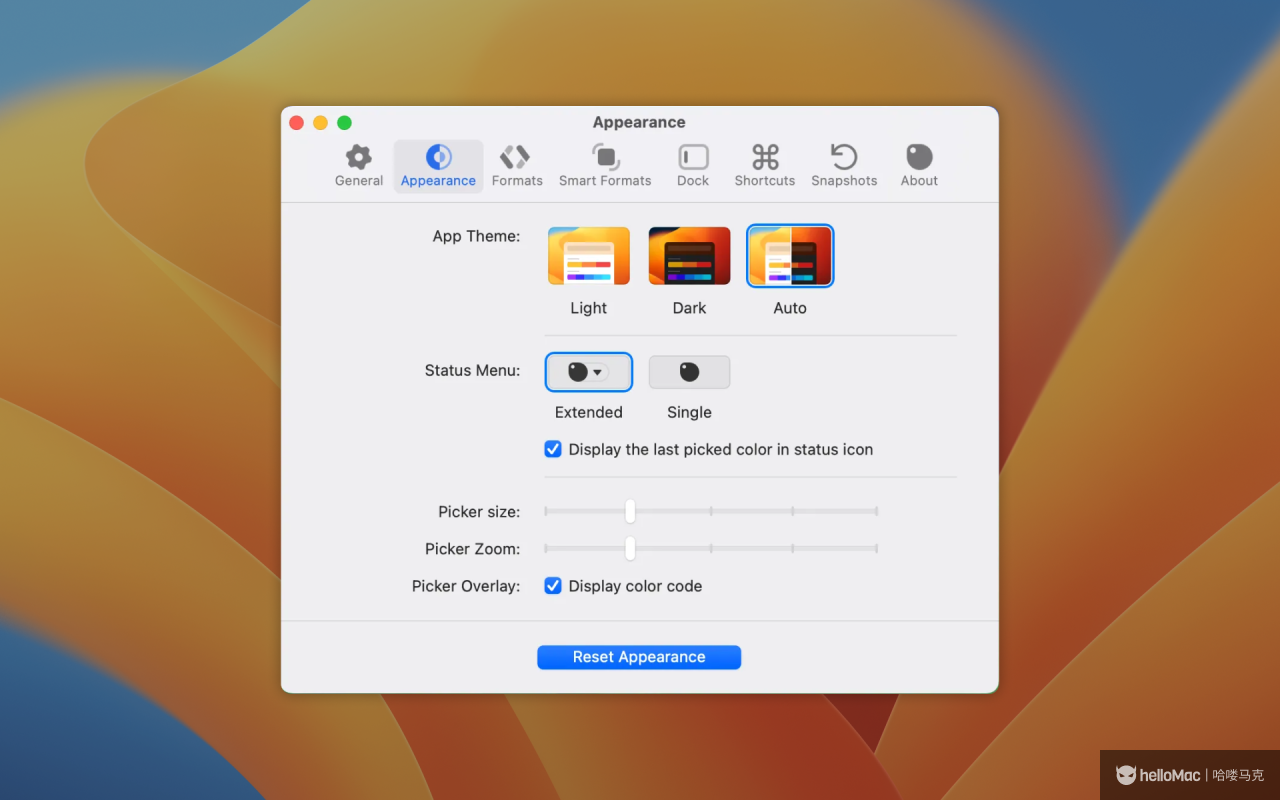Viewport: 1280px width, 800px height.
Task: Click the 'Extended' label text
Action: [589, 412]
